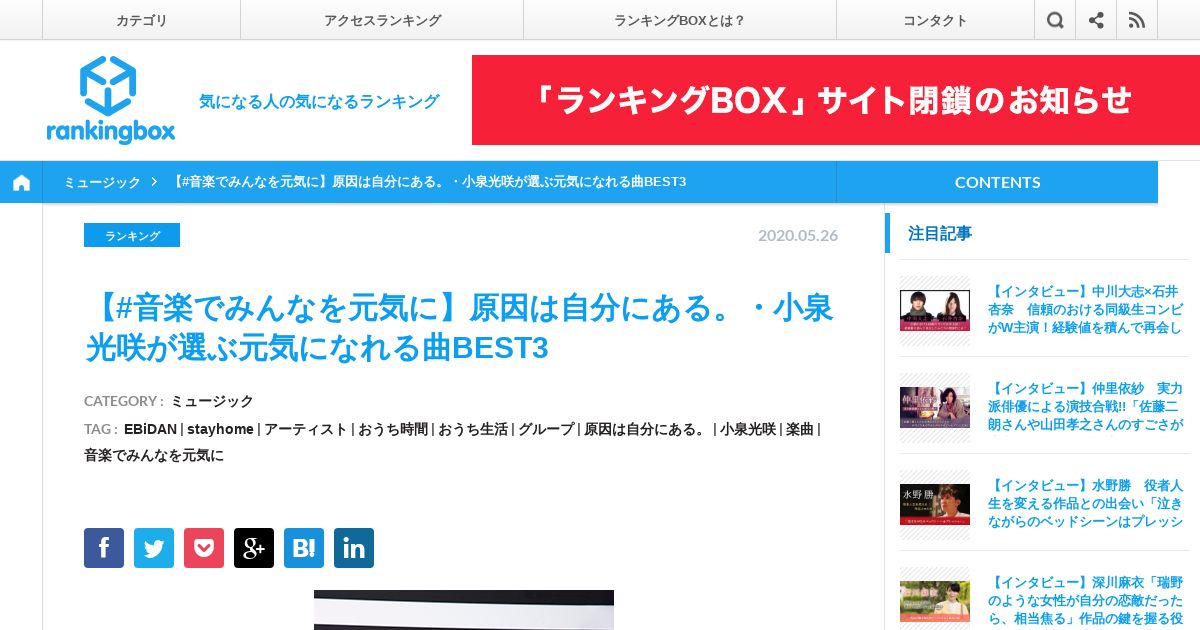Bookmark with Hatena B! icon
This screenshot has height=630, width=1200.
(x=304, y=548)
